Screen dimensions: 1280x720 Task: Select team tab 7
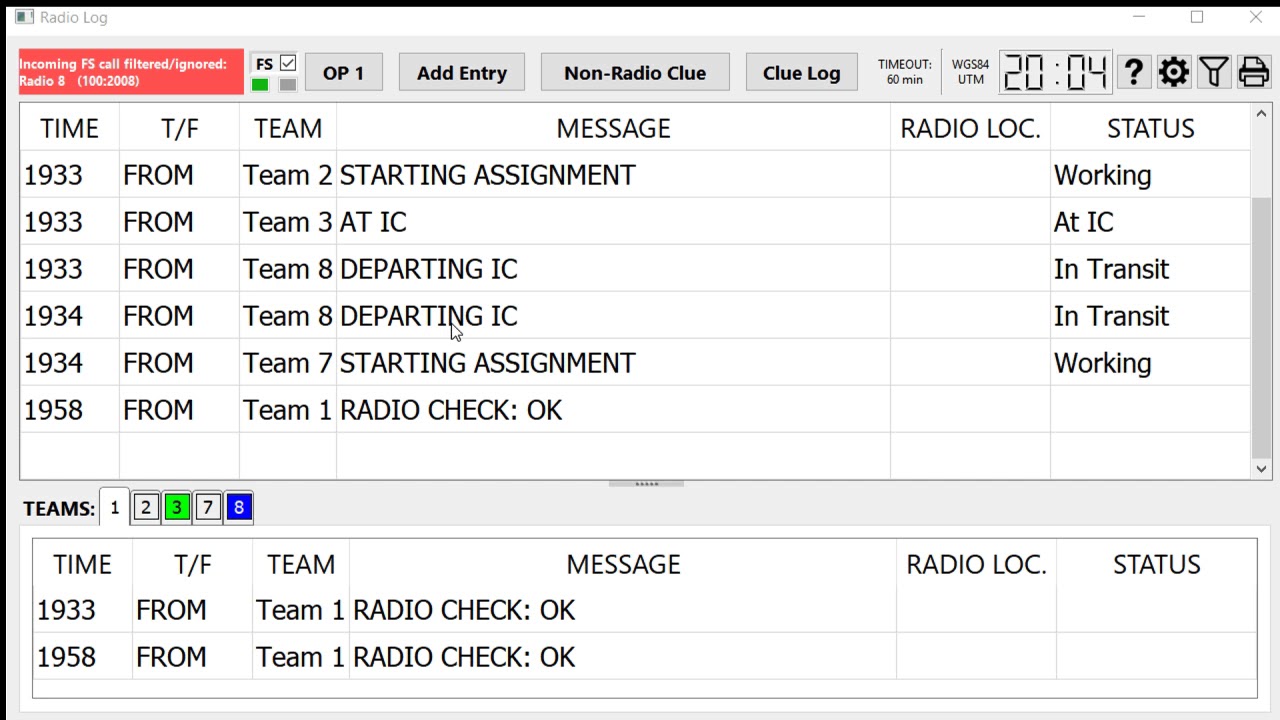coord(208,508)
